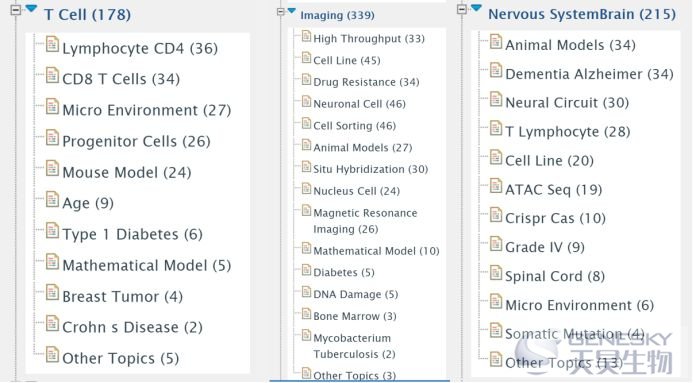Image resolution: width=693 pixels, height=383 pixels.
Task: Click the document icon next to Dementia Alzheimer
Action: (496, 70)
